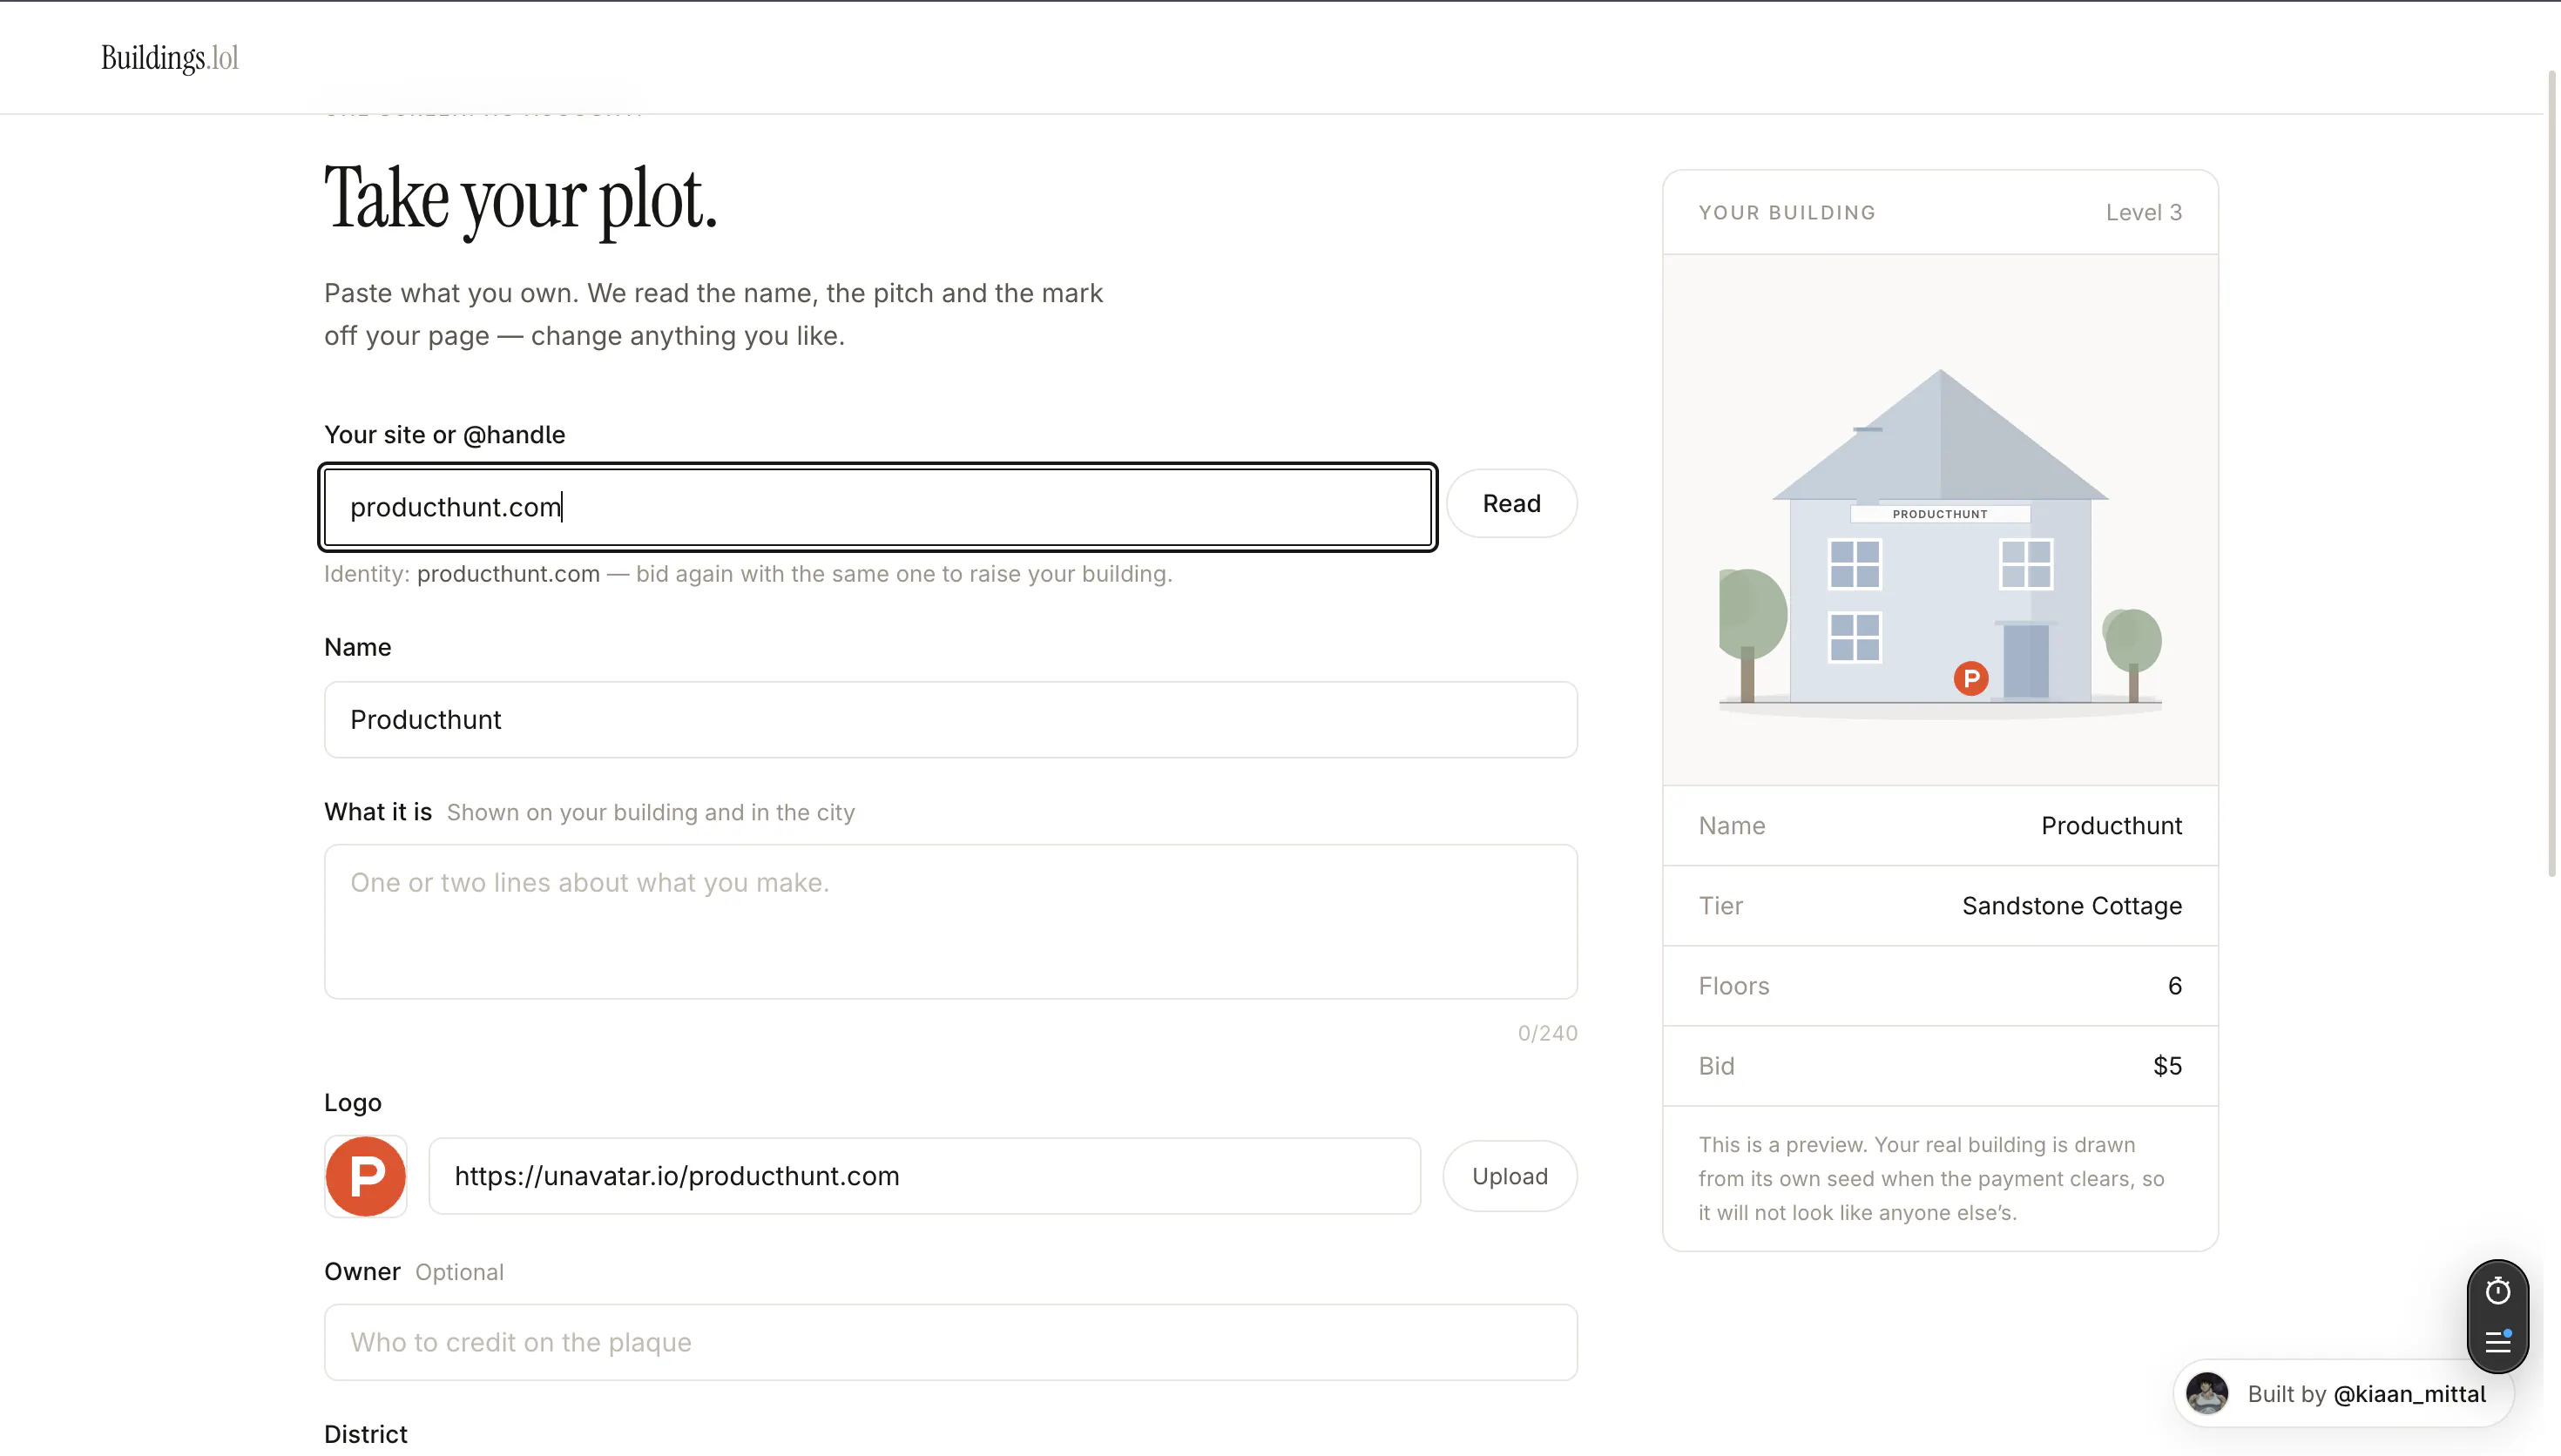
Task: Open the list menu icon in floating widget
Action: pyautogui.click(x=2498, y=1341)
